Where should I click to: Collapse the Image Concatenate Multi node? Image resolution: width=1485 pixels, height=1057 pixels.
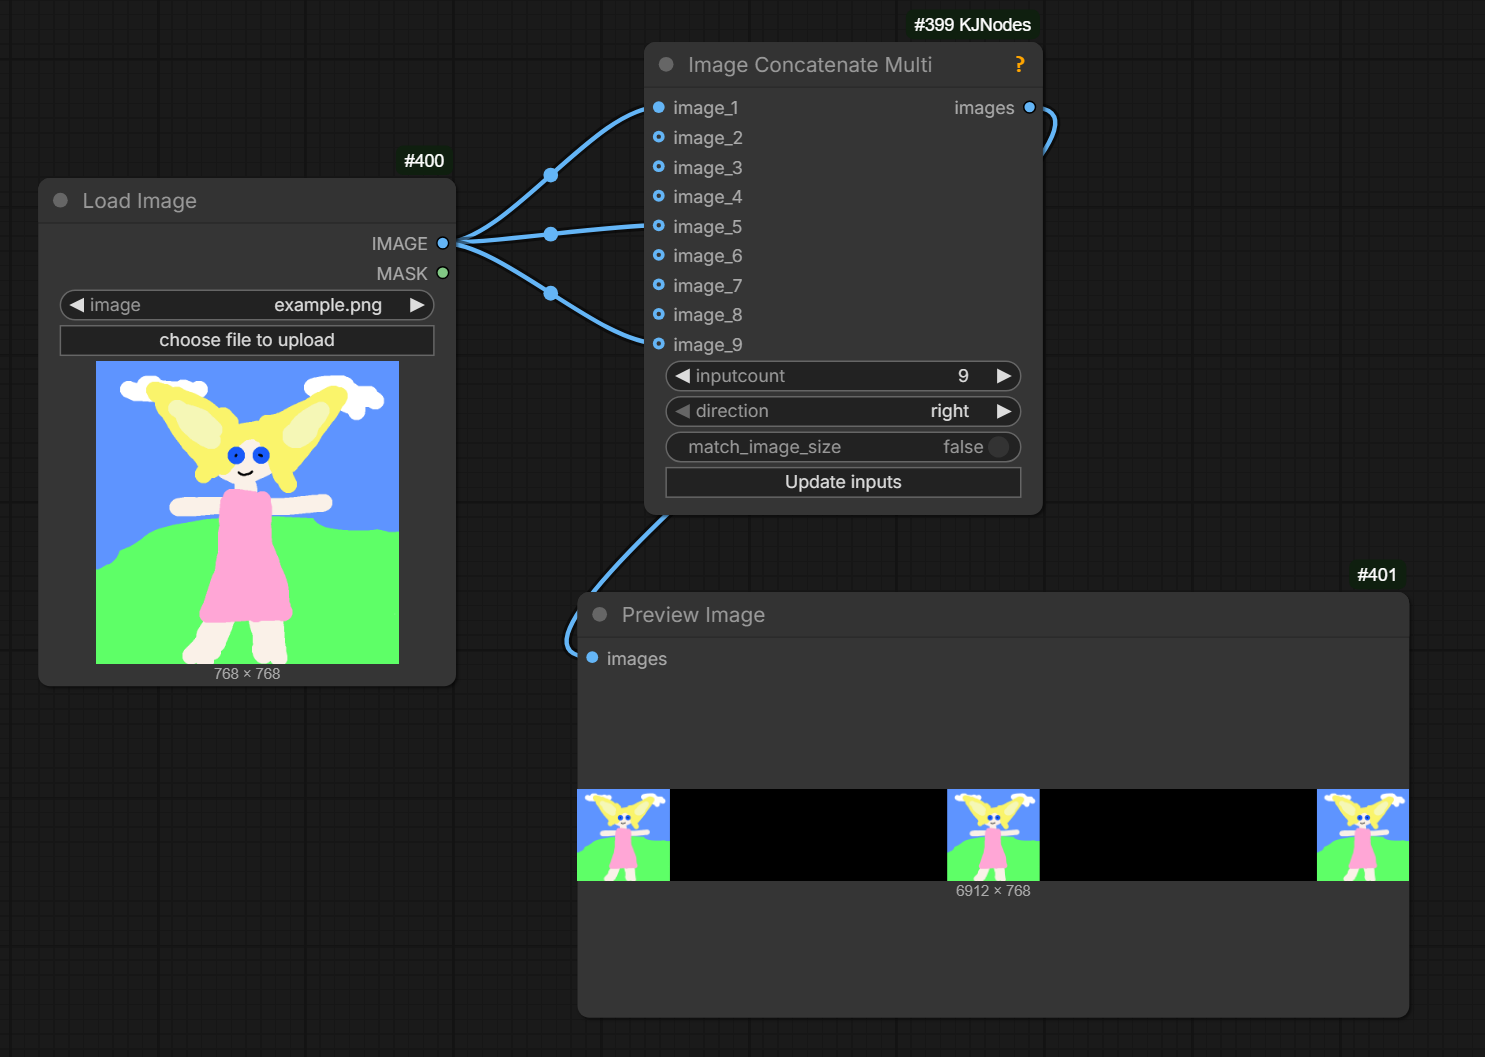pyautogui.click(x=666, y=64)
